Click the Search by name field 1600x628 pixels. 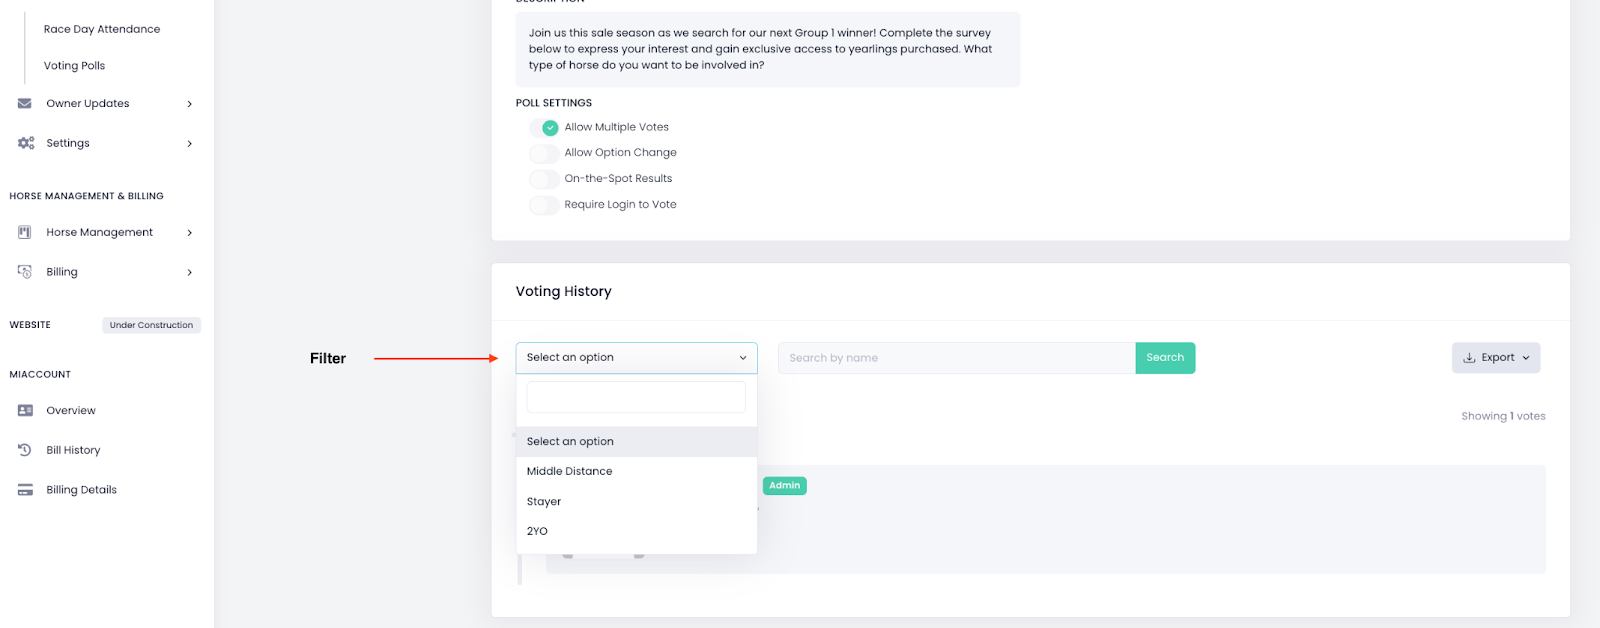(x=956, y=358)
